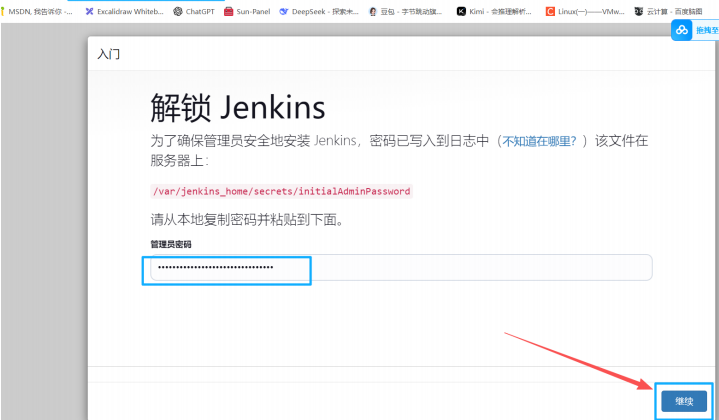Image resolution: width=719 pixels, height=420 pixels.
Task: Click the Sun-Panel red icon
Action: [x=228, y=11]
